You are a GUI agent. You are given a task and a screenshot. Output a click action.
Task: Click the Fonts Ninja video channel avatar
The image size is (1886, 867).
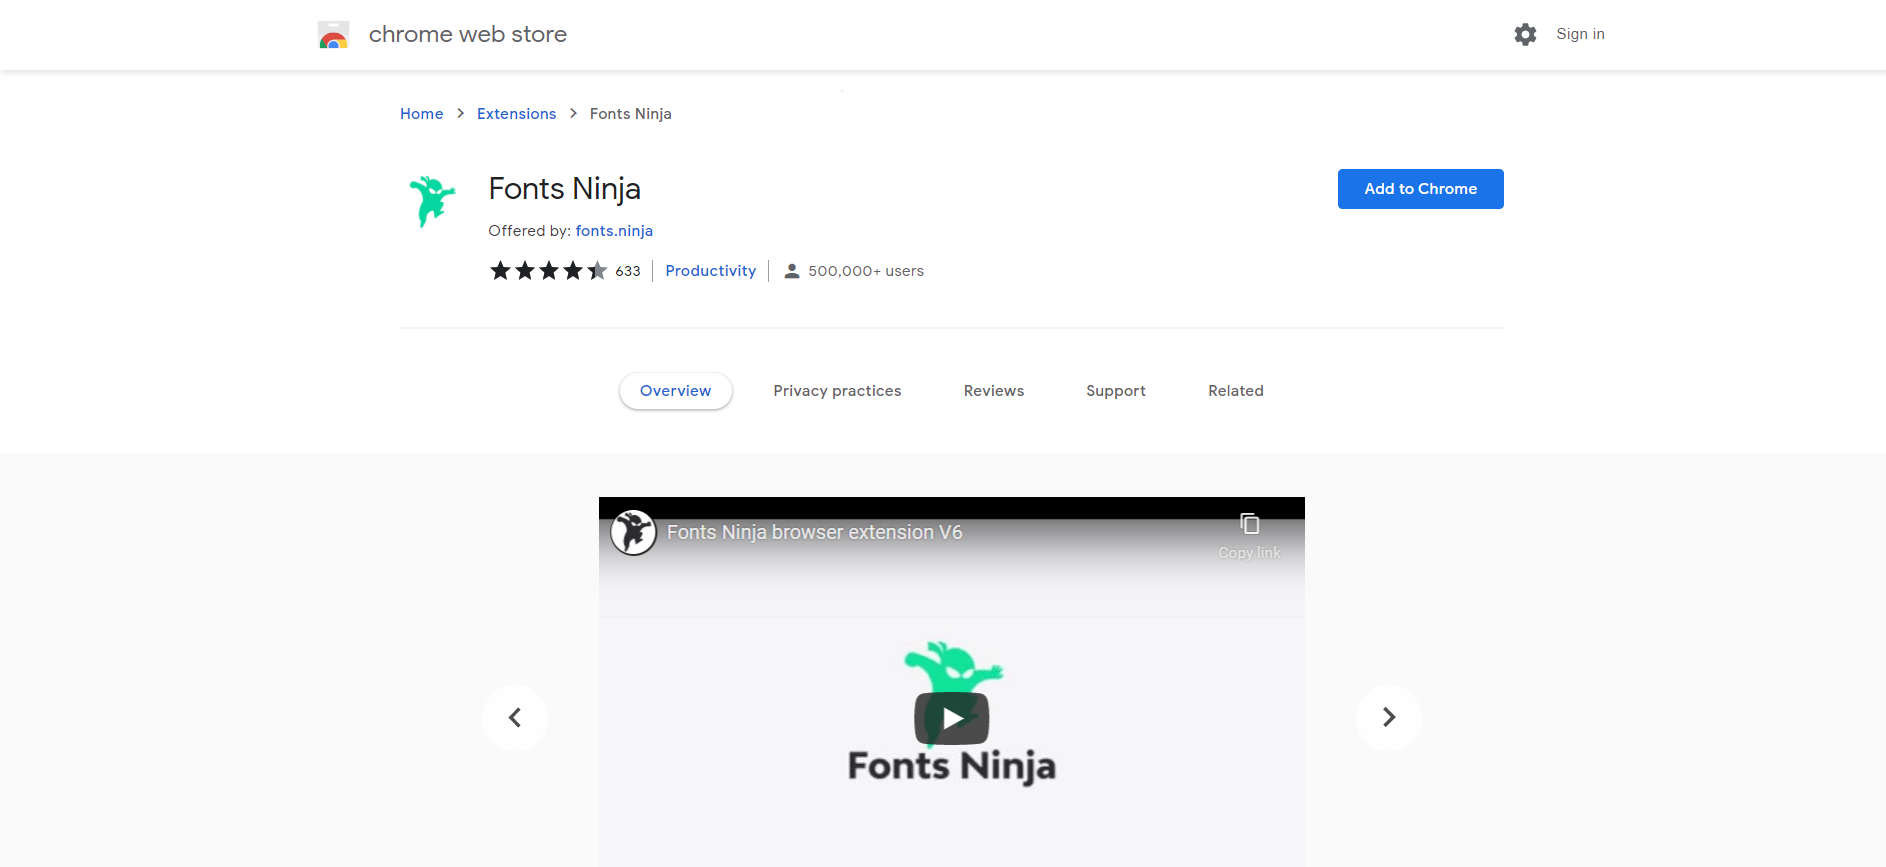tap(633, 532)
